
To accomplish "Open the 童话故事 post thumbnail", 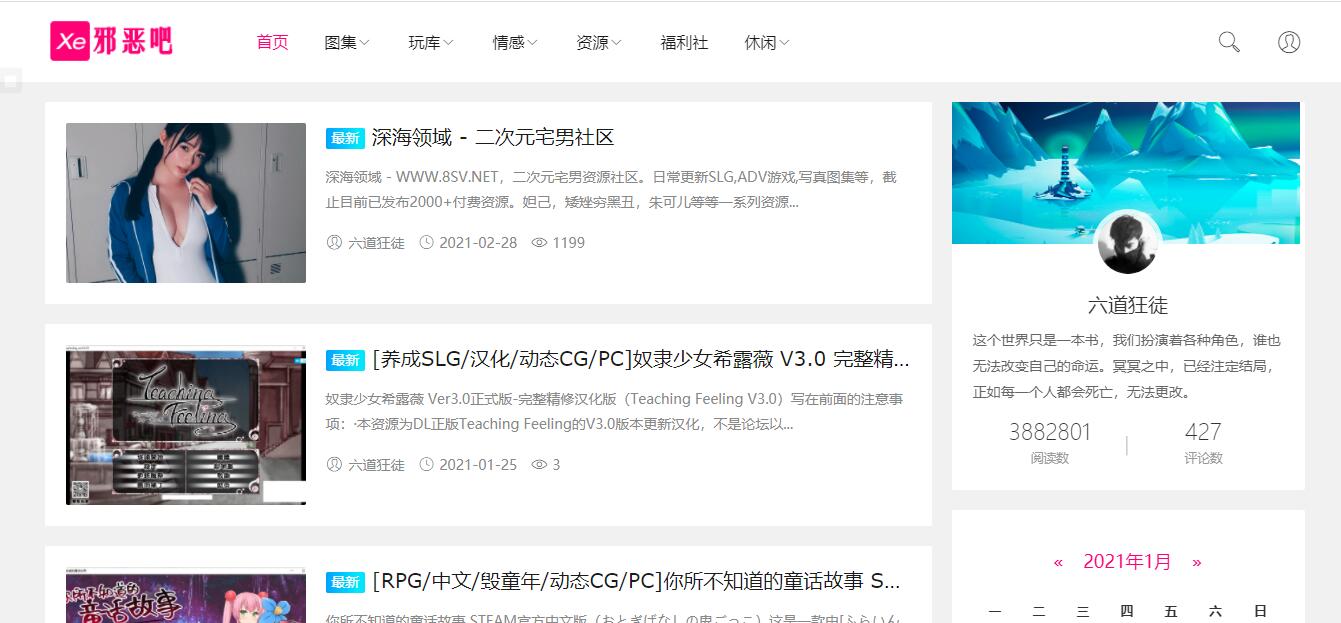I will pos(186,595).
